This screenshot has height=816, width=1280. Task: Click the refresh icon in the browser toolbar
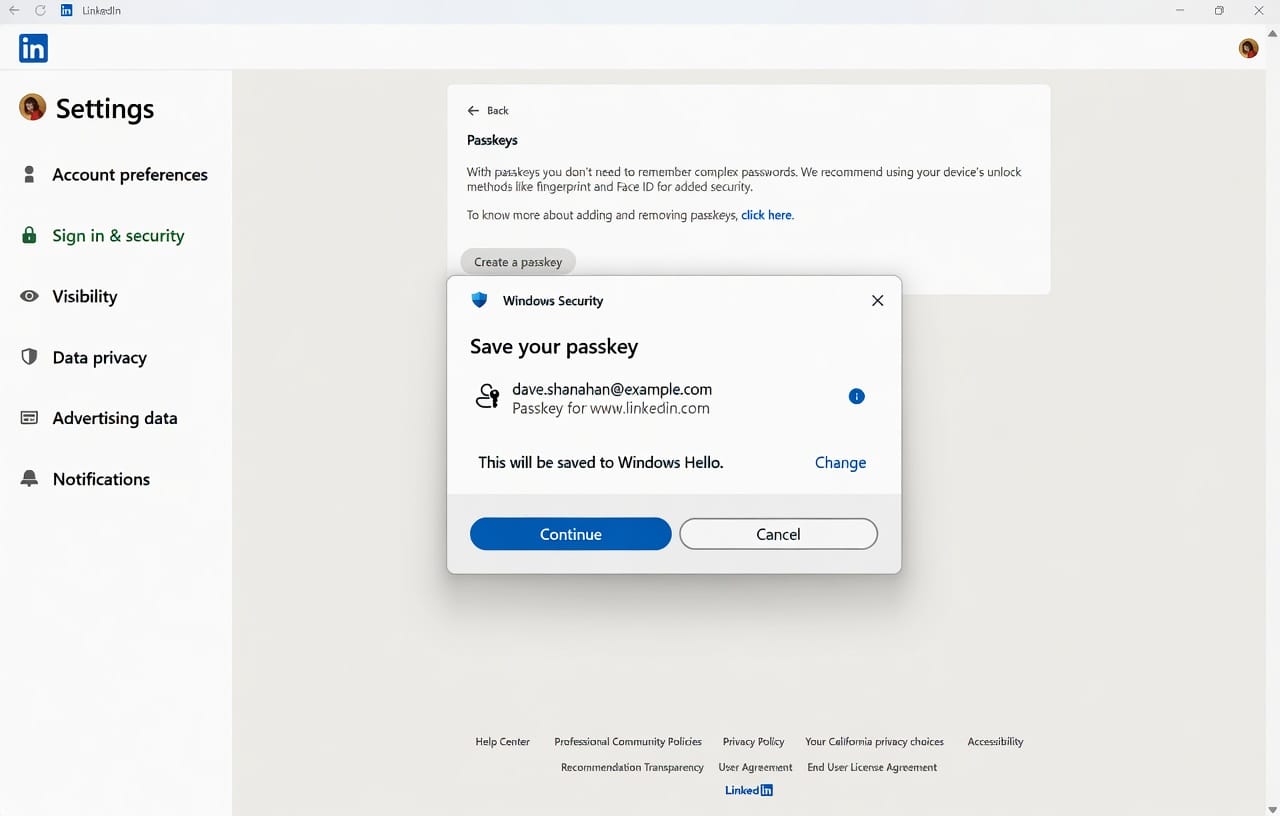[x=40, y=10]
